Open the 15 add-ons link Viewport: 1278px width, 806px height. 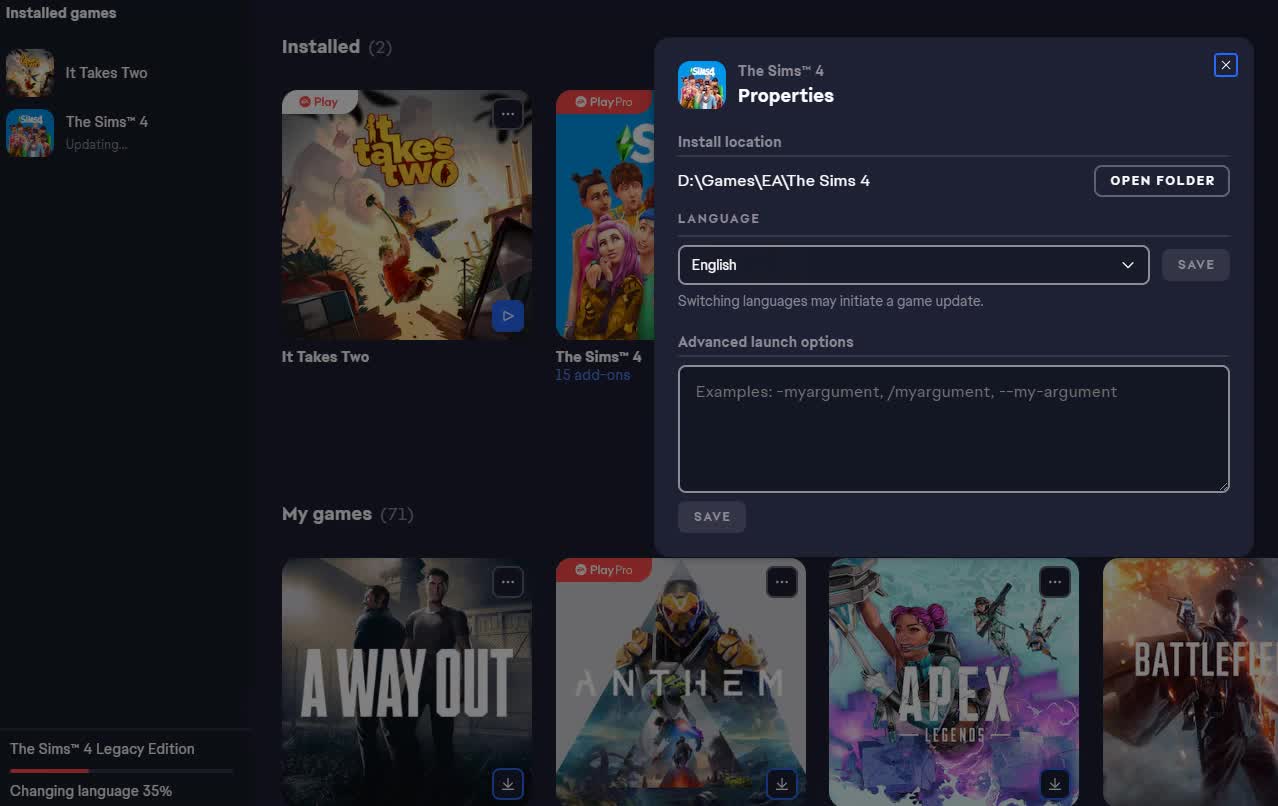click(x=592, y=376)
